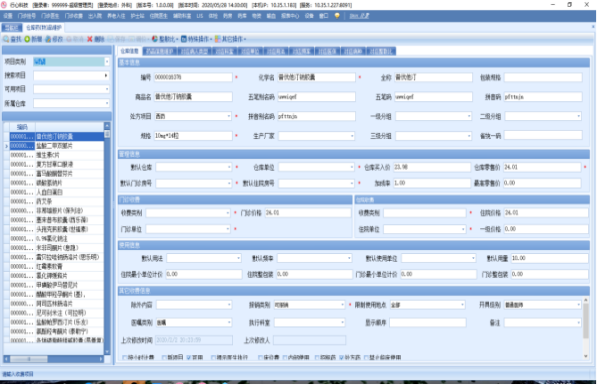Viewport: 597px width, 385px height.
Task: Click the light bulb icon in the menu bar
Action: point(337,16)
